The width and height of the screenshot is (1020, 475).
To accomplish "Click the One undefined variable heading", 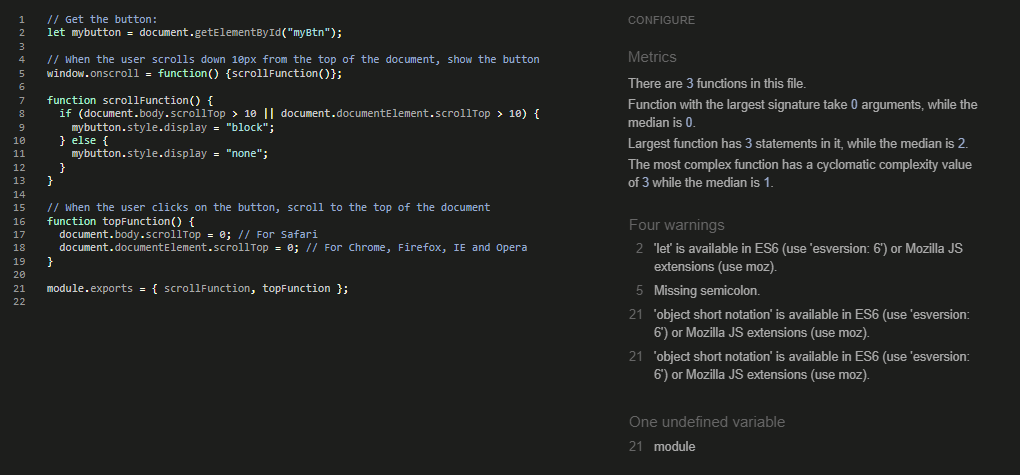I will point(706,422).
